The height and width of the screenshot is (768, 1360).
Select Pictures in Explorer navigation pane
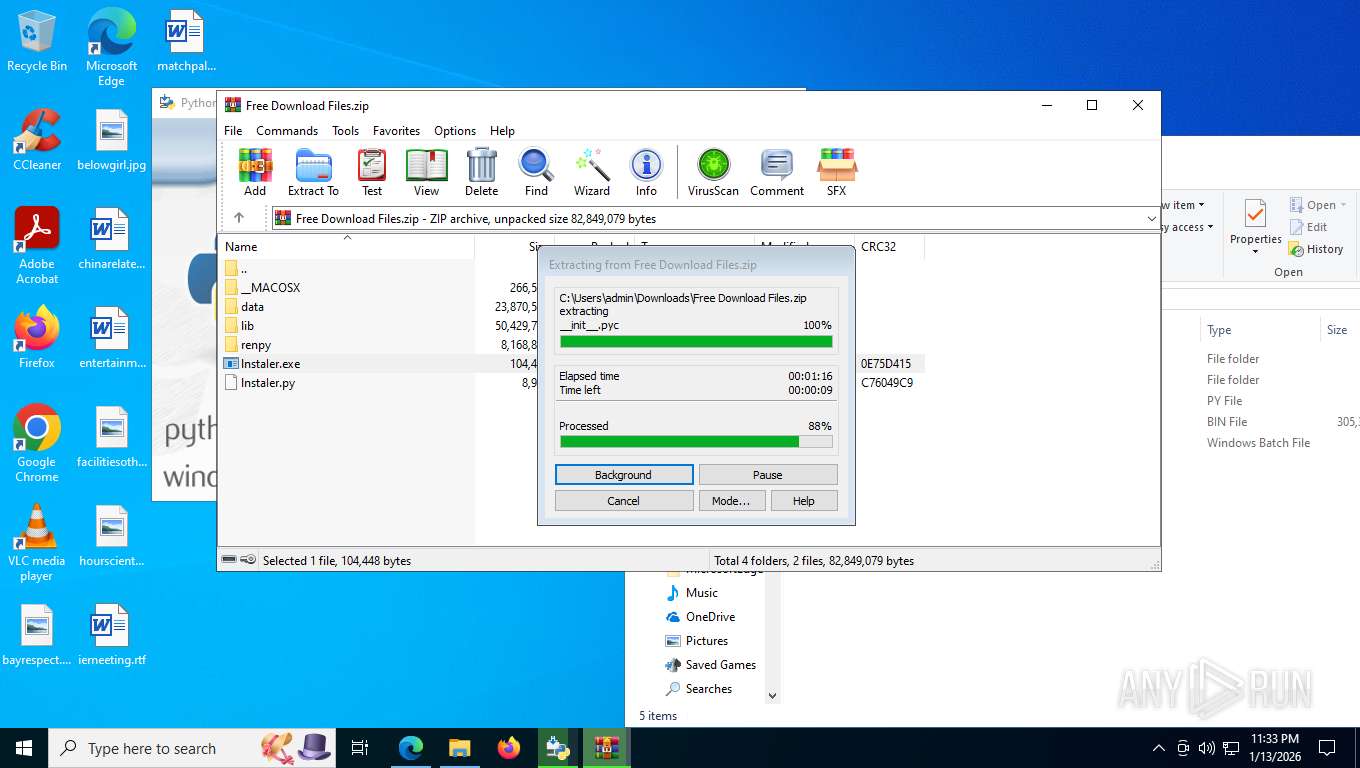click(x=706, y=640)
